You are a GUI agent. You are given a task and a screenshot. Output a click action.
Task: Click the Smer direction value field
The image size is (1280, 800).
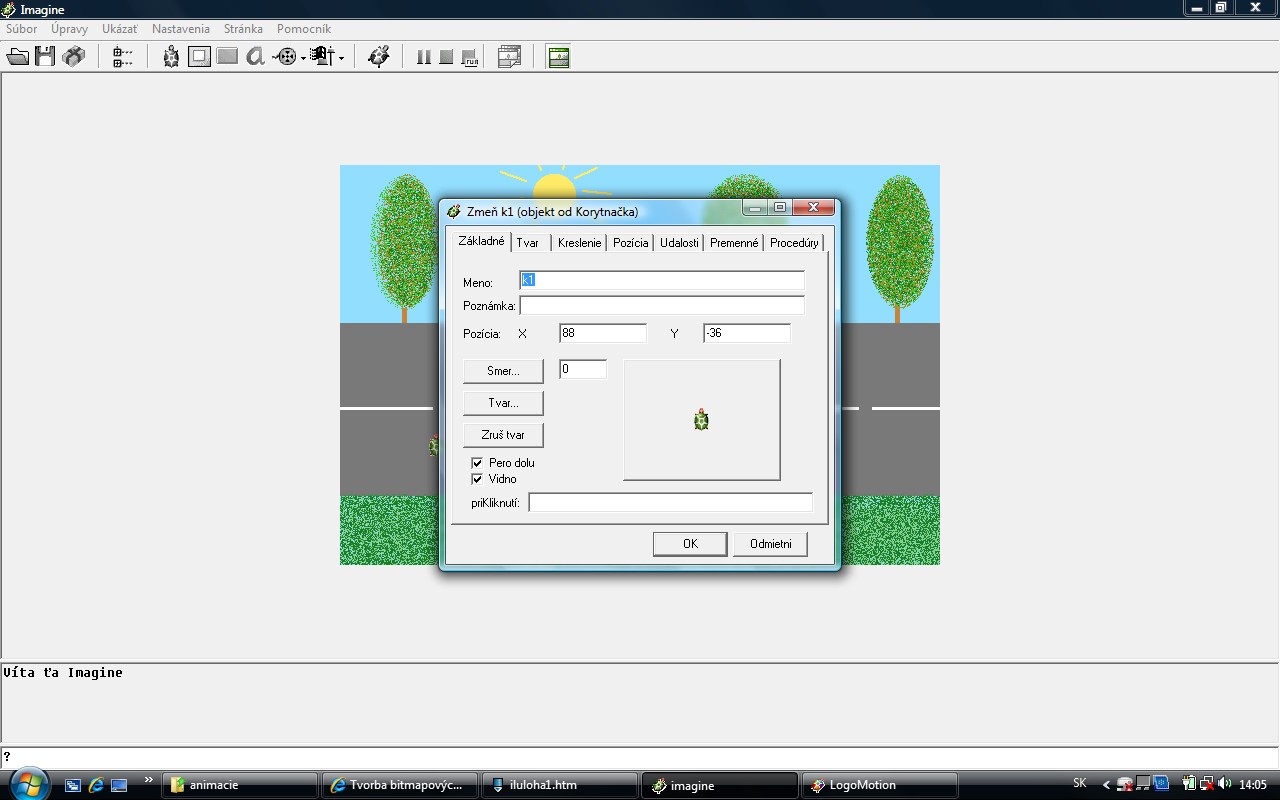(x=583, y=369)
